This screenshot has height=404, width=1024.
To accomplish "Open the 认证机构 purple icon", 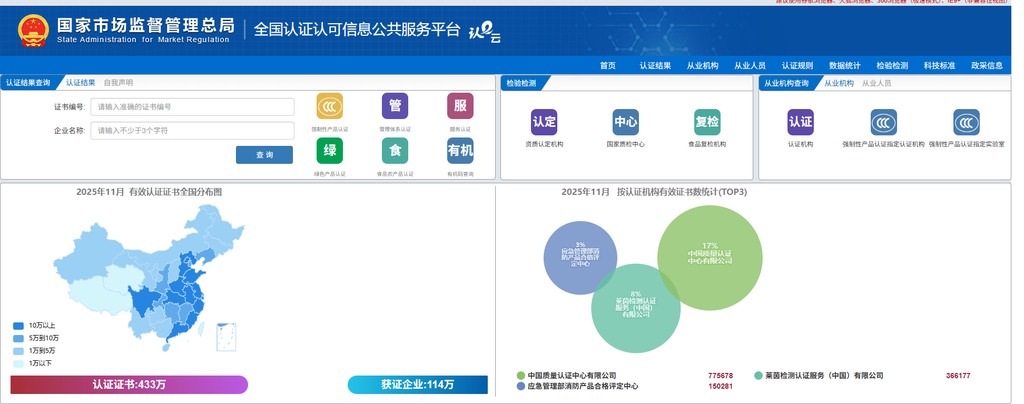I will (800, 122).
